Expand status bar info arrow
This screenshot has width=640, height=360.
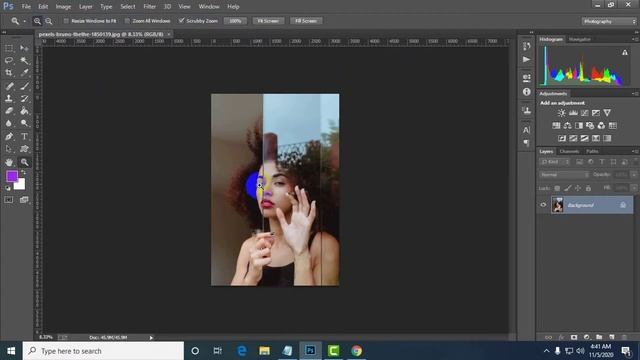(x=151, y=338)
